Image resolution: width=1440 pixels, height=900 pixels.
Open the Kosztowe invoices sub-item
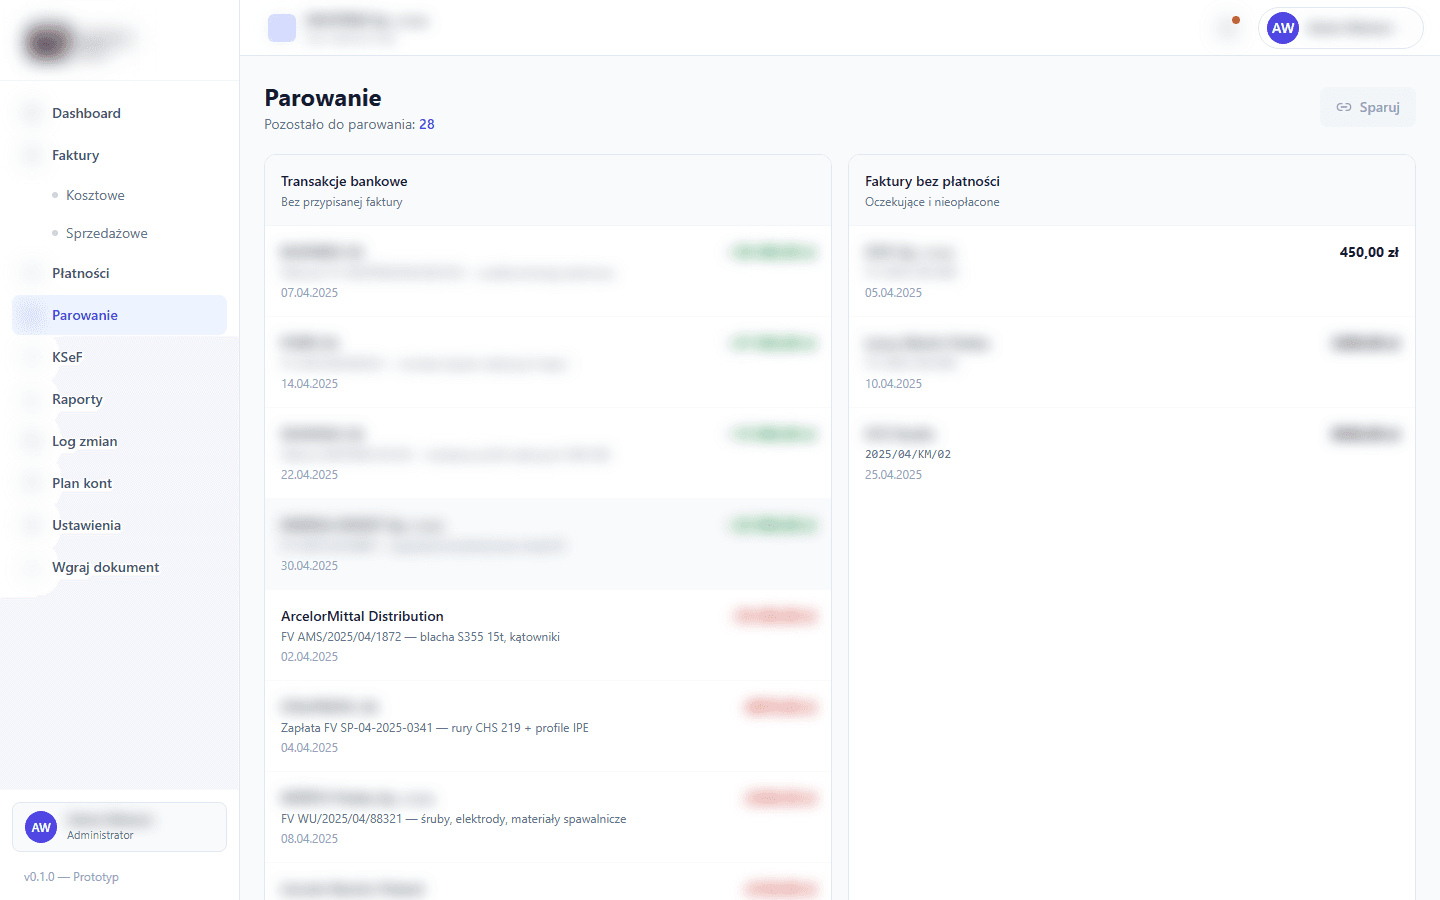click(x=95, y=195)
